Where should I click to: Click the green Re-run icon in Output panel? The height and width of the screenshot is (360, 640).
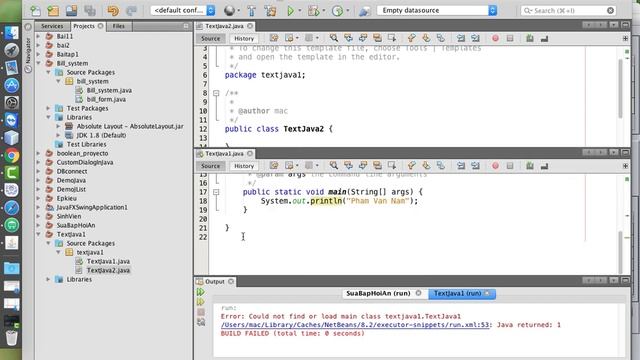pos(200,292)
